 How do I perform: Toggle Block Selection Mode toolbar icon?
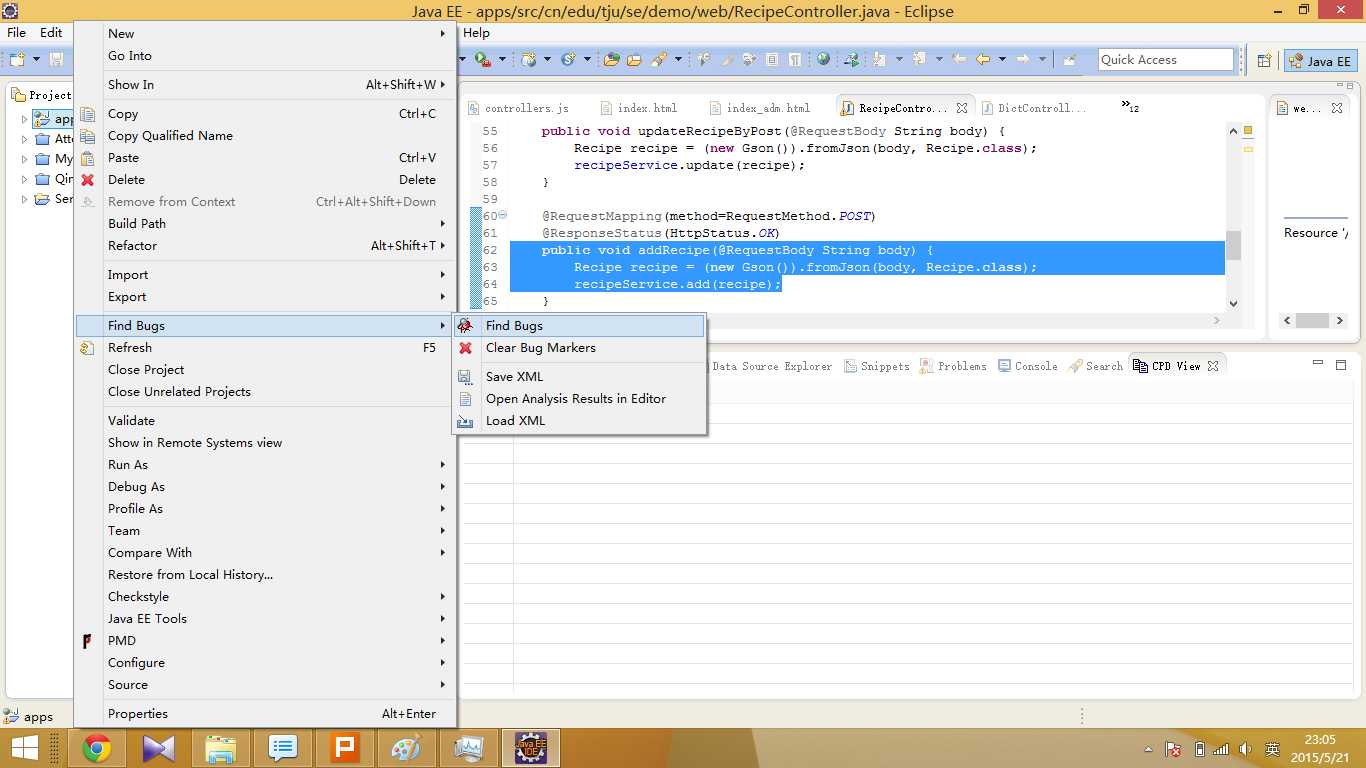click(x=771, y=60)
